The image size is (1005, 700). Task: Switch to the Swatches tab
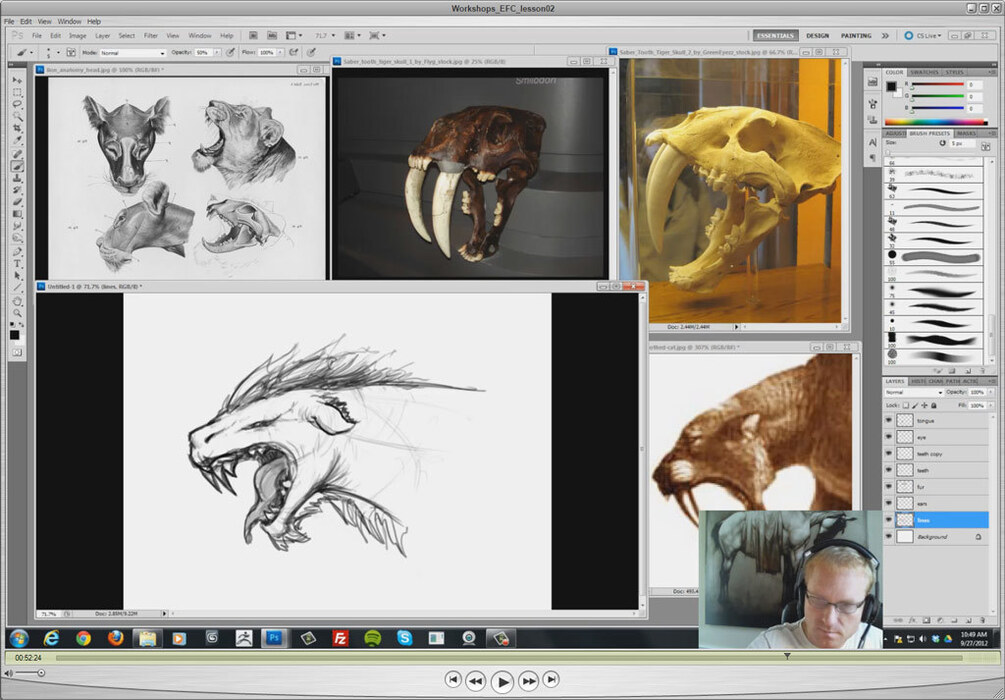(923, 72)
